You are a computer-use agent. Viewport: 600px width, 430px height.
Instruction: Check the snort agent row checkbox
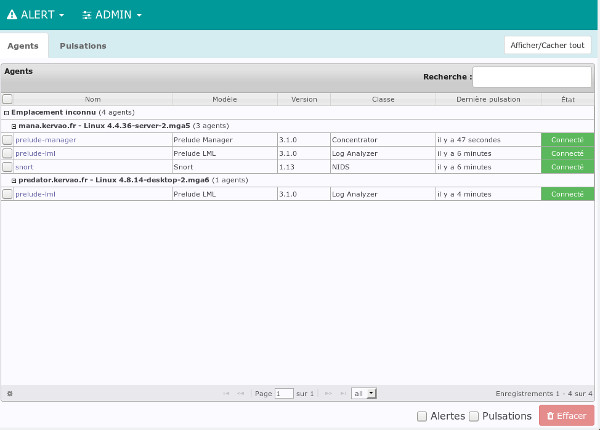(8, 167)
